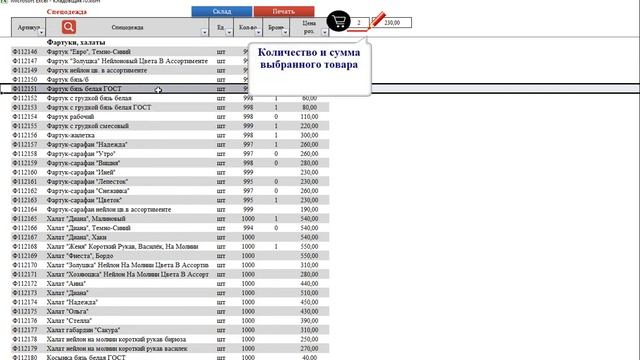Click price 270,00 in row Ф112179
This screenshot has width=640, height=360.
click(310, 349)
